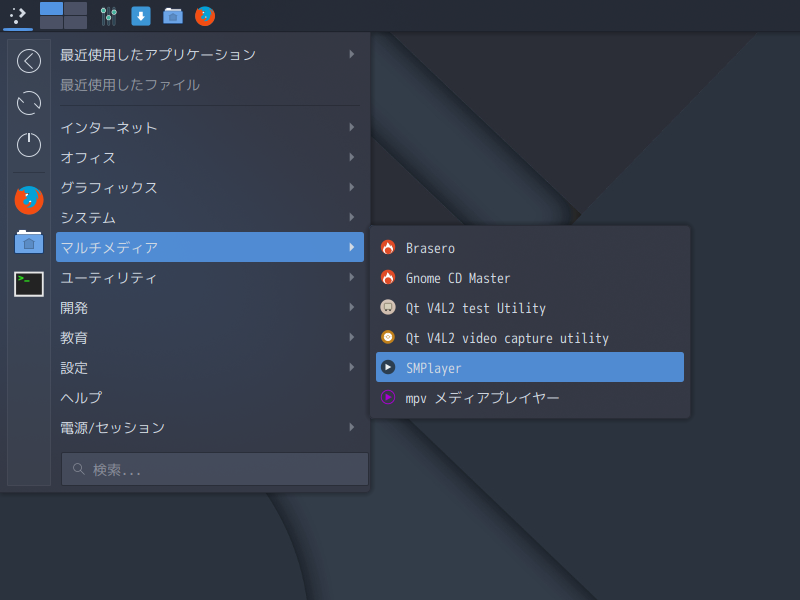This screenshot has width=800, height=600.
Task: Open the 電源/セッション submenu
Action: pos(210,428)
